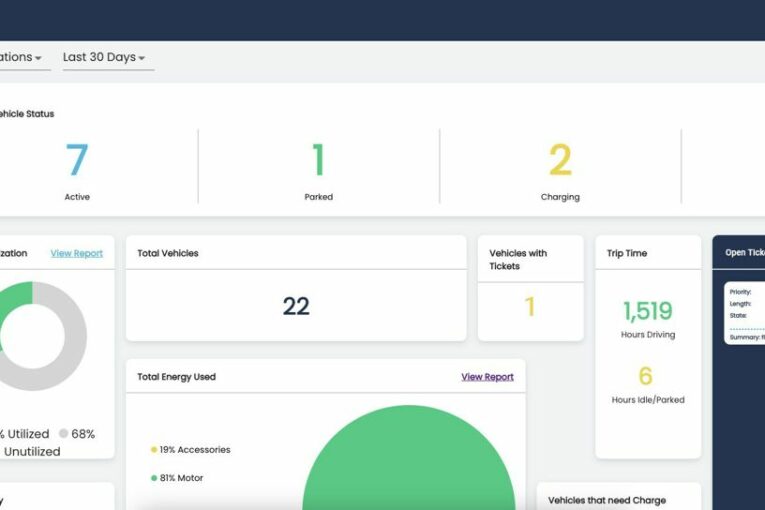Open the ticket card in Open Tickets
This screenshot has height=510, width=765.
(x=745, y=313)
